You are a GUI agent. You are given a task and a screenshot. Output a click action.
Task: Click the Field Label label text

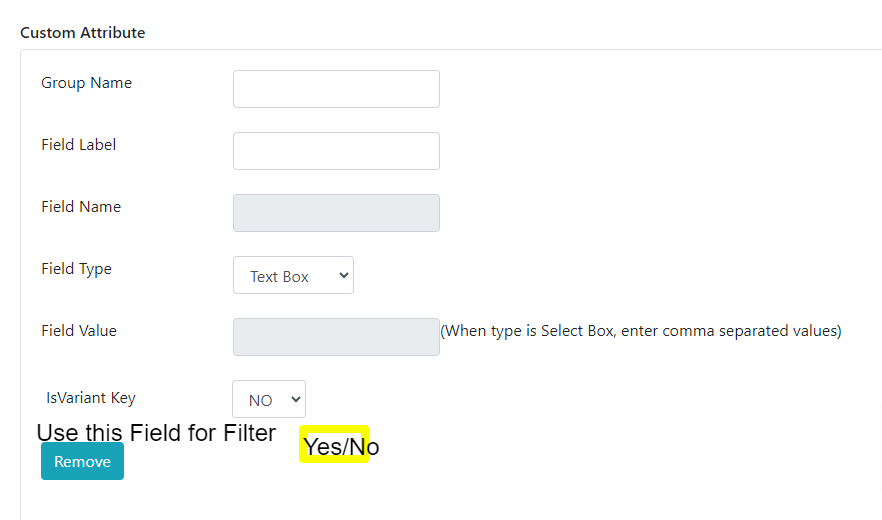79,145
